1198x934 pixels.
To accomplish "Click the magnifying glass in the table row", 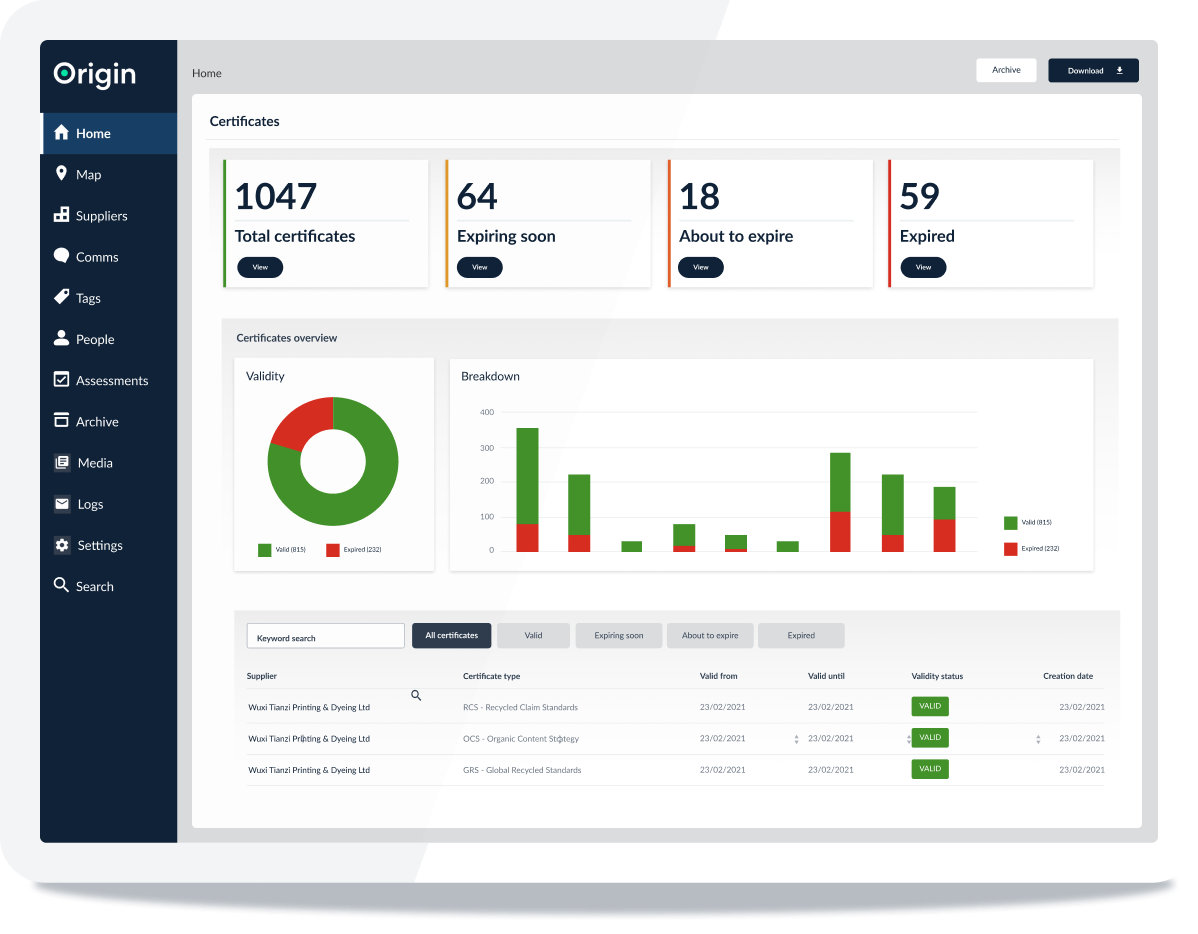I will coord(416,694).
